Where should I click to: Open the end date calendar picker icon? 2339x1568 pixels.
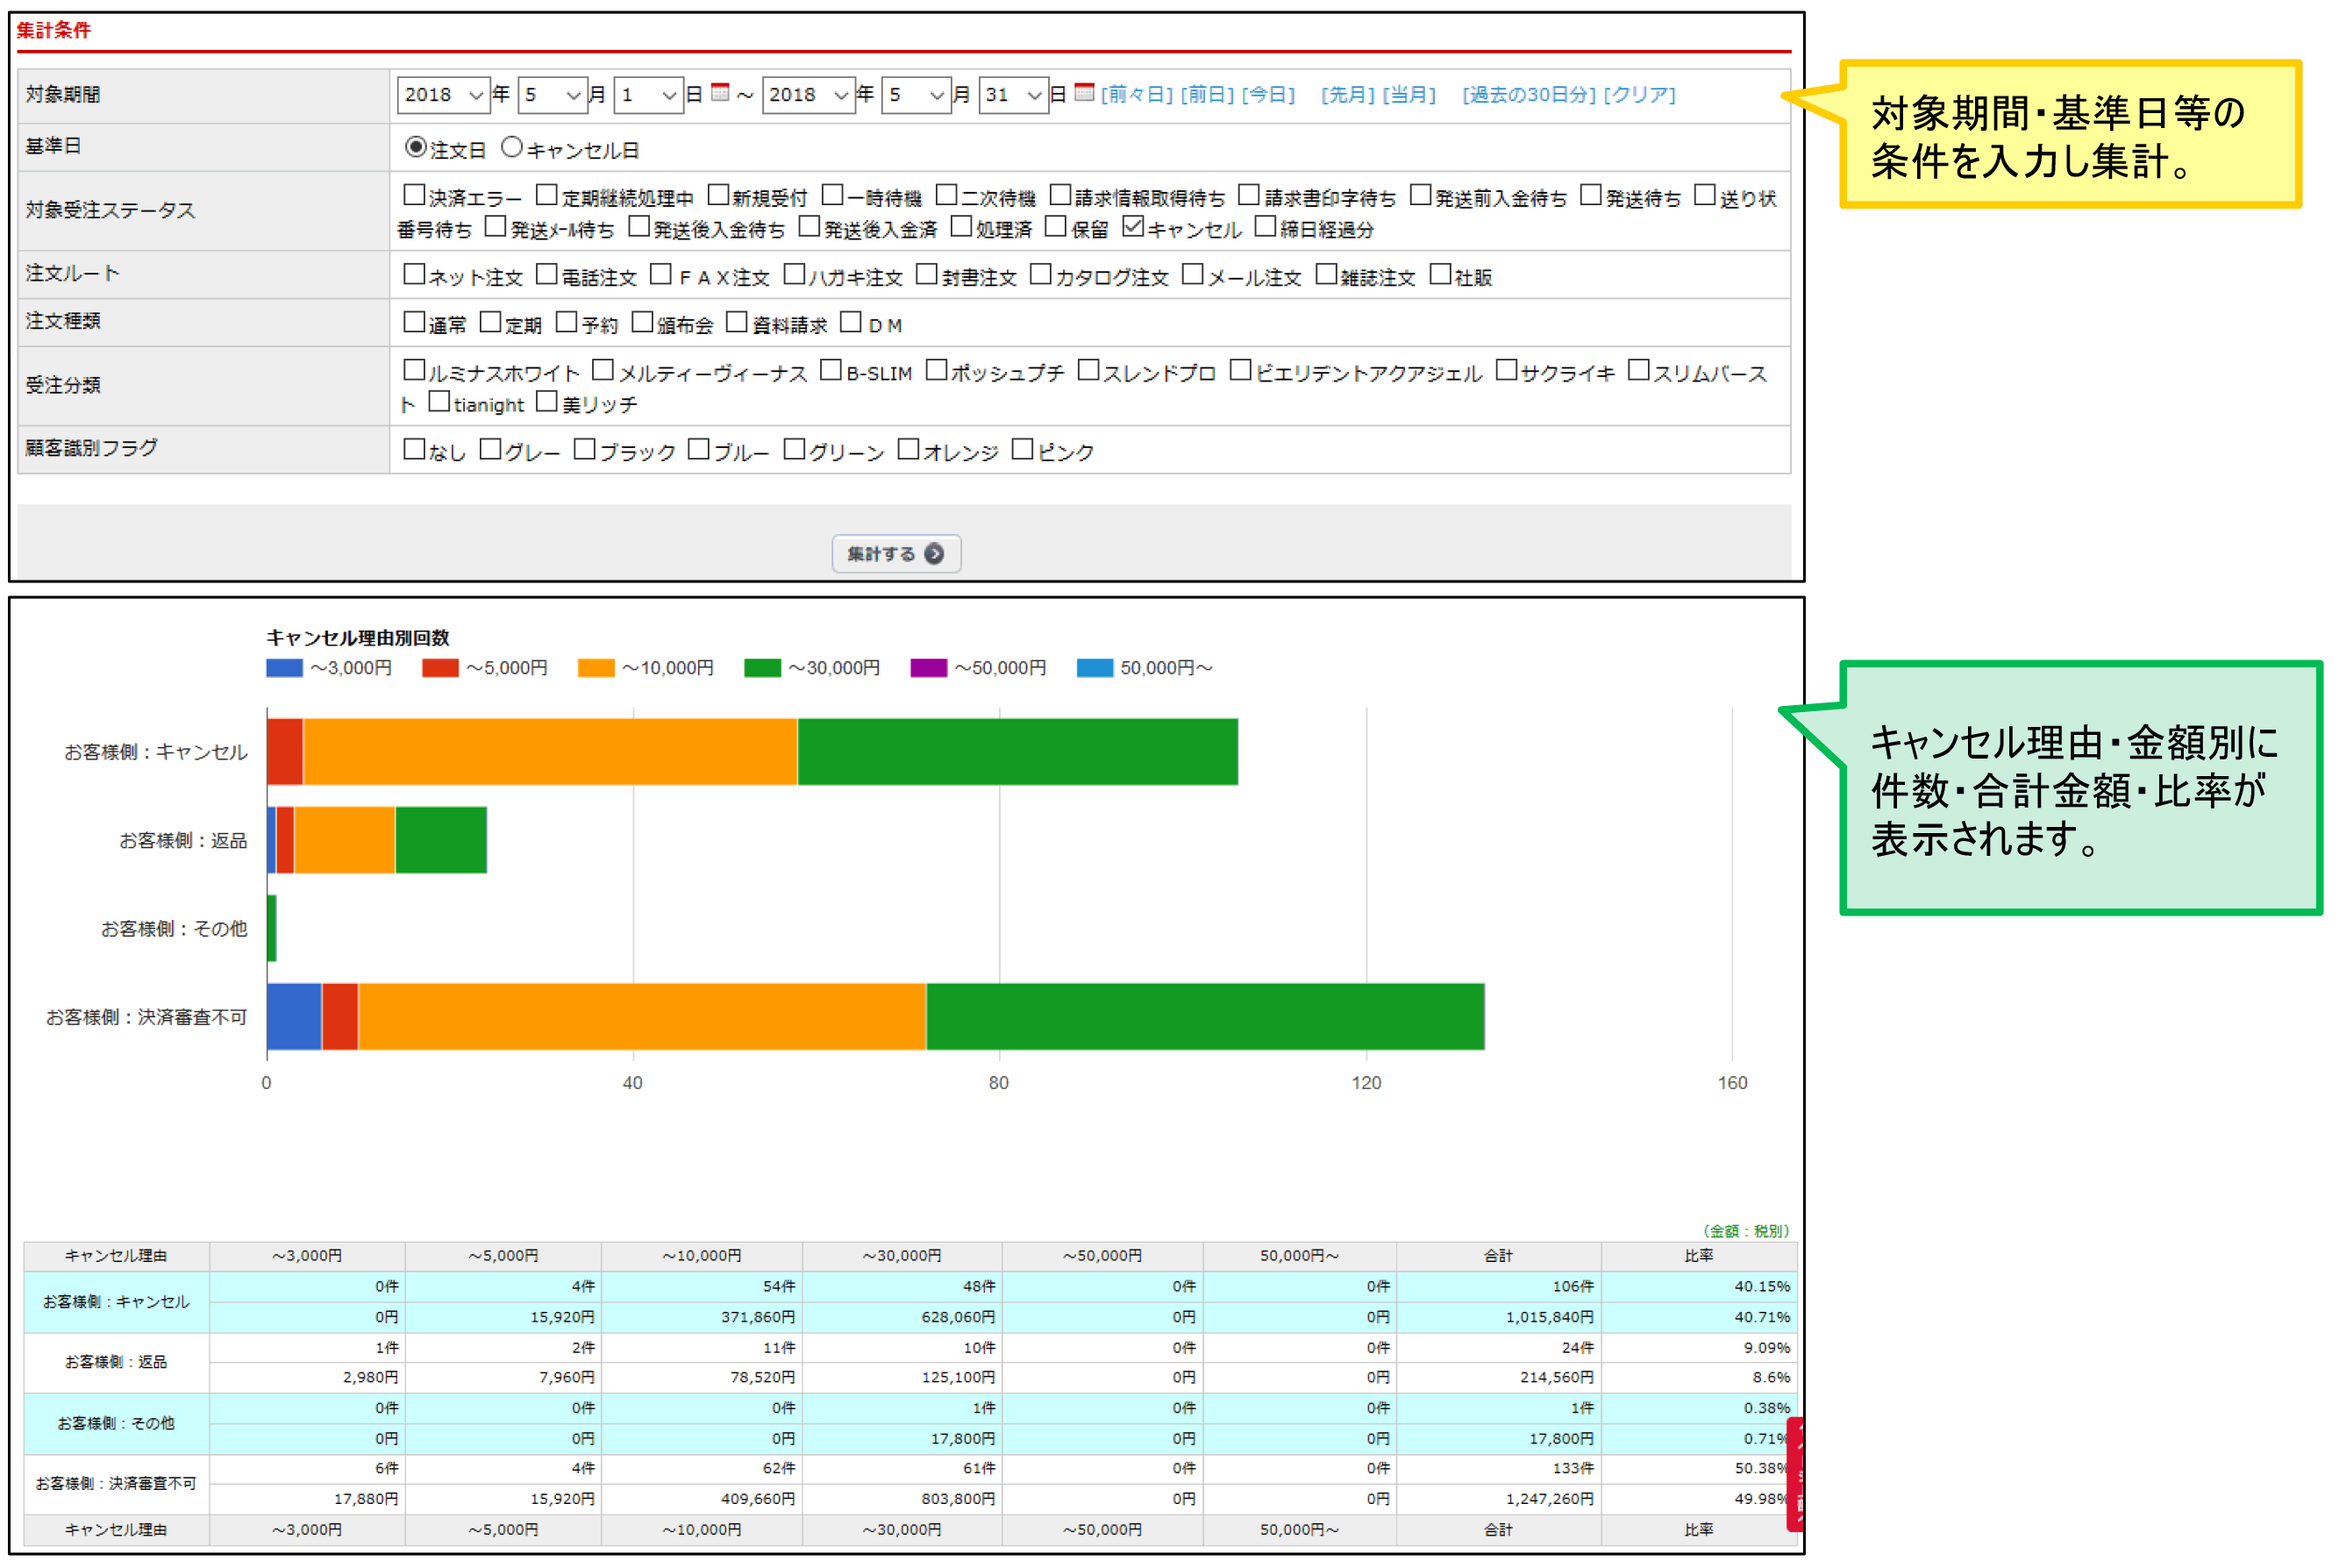[x=1084, y=93]
